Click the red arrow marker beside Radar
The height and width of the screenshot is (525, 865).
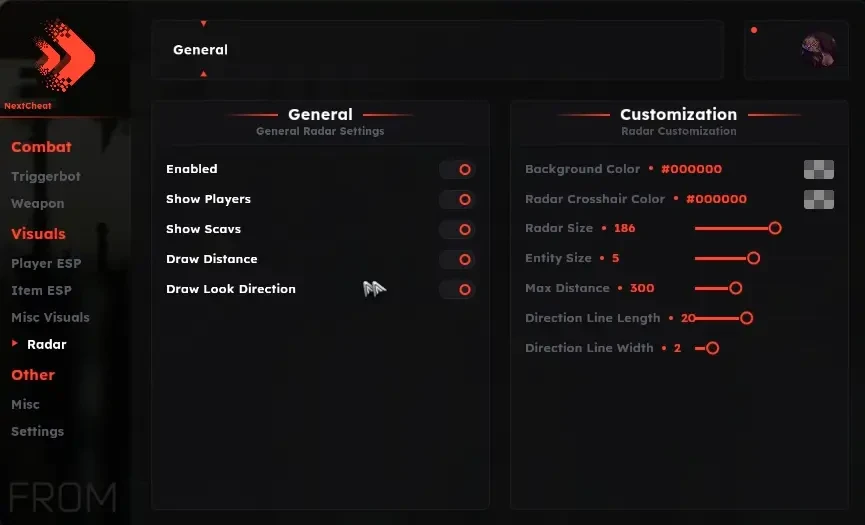click(x=15, y=343)
